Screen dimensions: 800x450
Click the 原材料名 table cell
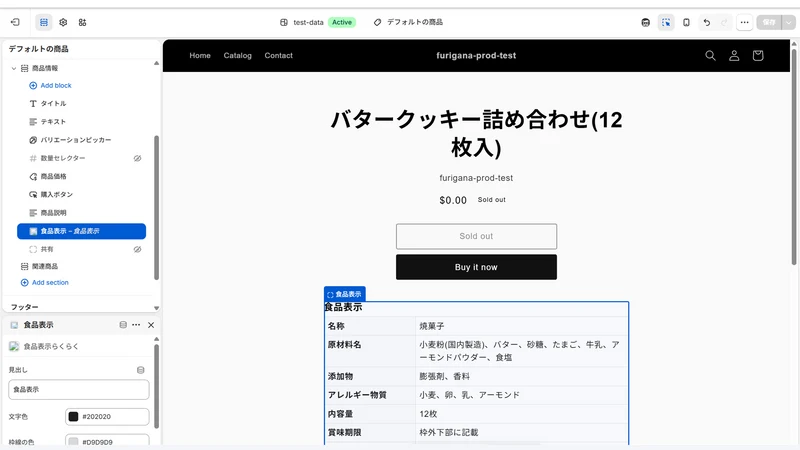(370, 351)
